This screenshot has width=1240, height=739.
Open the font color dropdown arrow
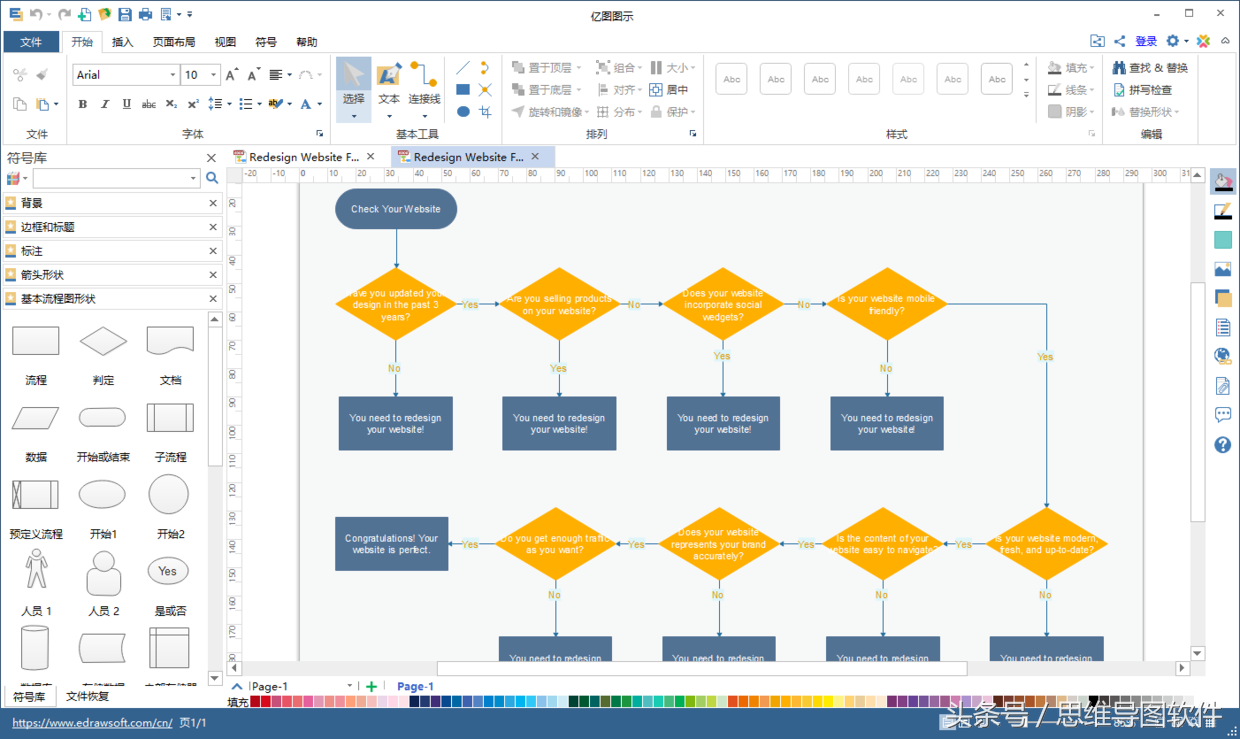tap(320, 104)
